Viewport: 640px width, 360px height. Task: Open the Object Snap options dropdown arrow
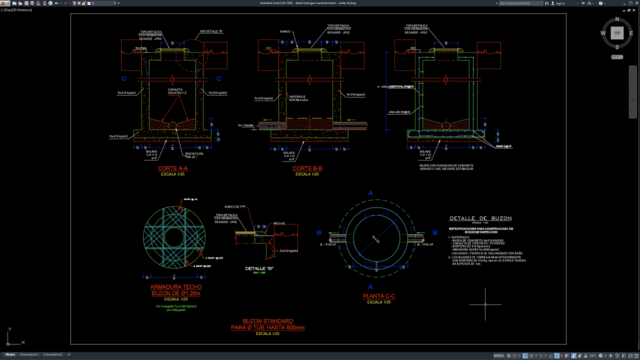pos(562,356)
